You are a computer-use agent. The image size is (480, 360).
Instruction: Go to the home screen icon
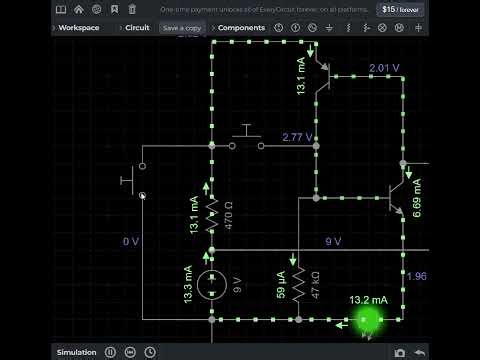tap(79, 9)
